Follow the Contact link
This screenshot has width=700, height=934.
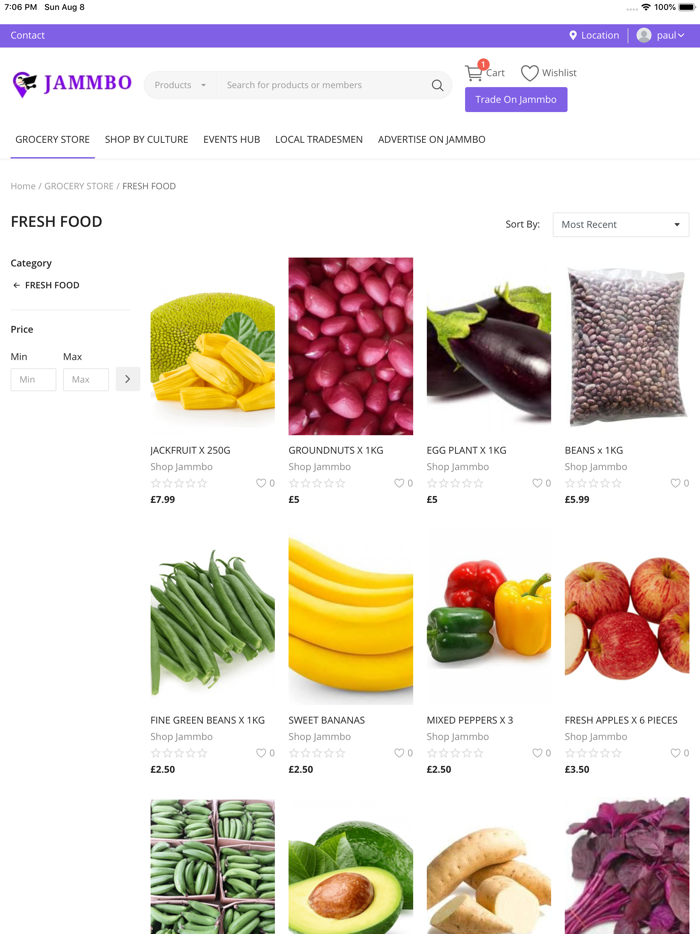click(28, 35)
